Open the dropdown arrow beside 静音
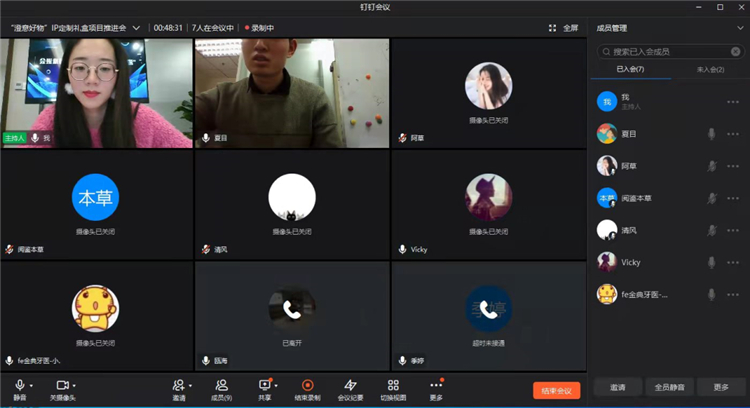Screen dimensions: 750x408 (x=31, y=386)
